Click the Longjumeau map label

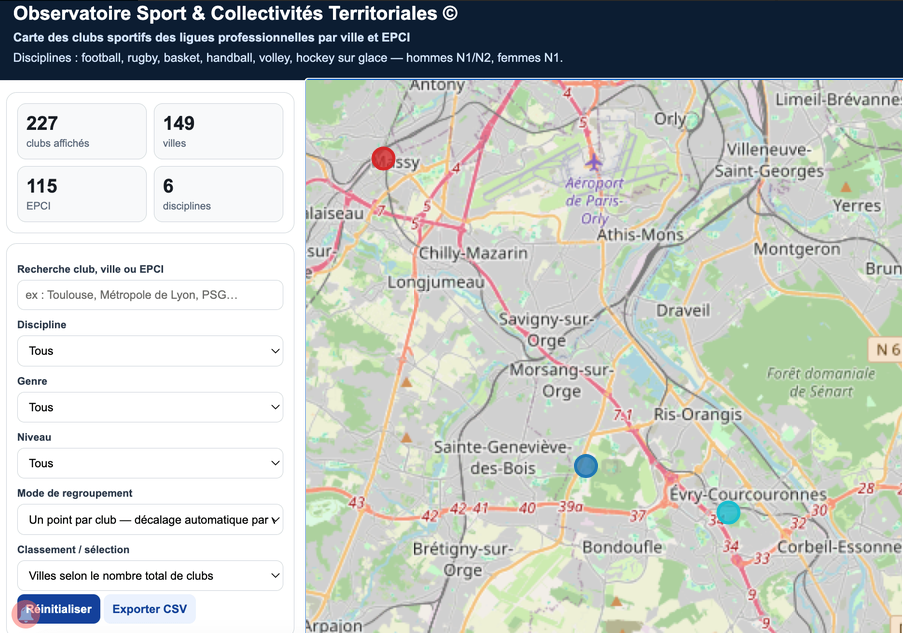436,282
